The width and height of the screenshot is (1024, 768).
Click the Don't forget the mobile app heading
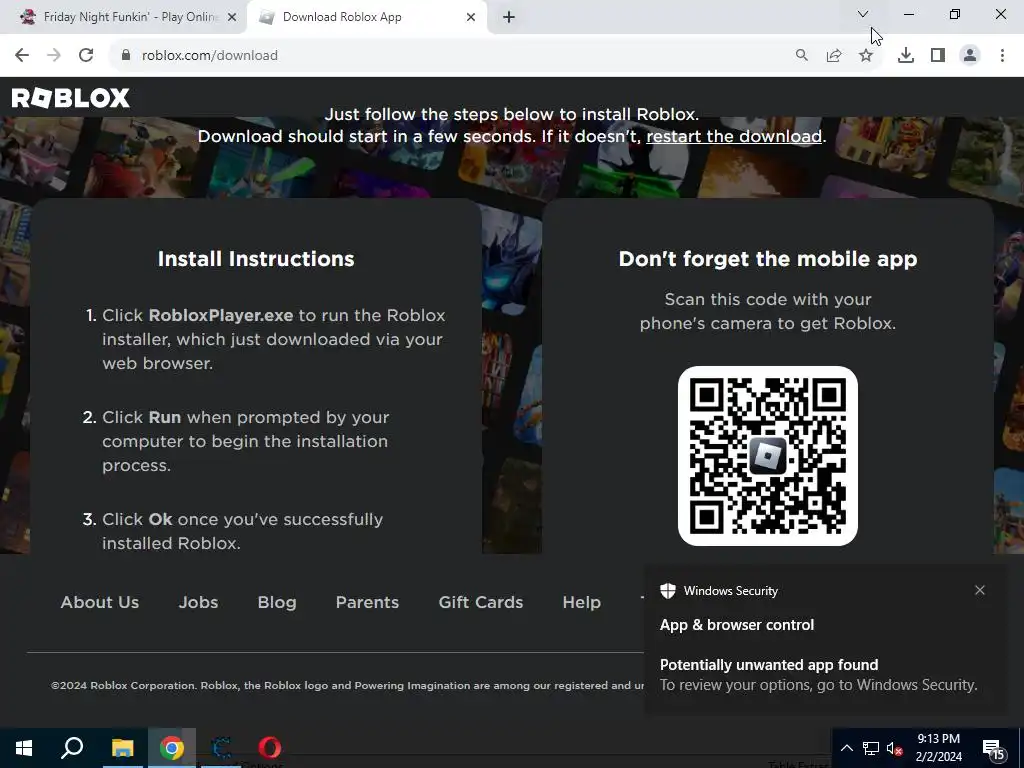coord(768,259)
